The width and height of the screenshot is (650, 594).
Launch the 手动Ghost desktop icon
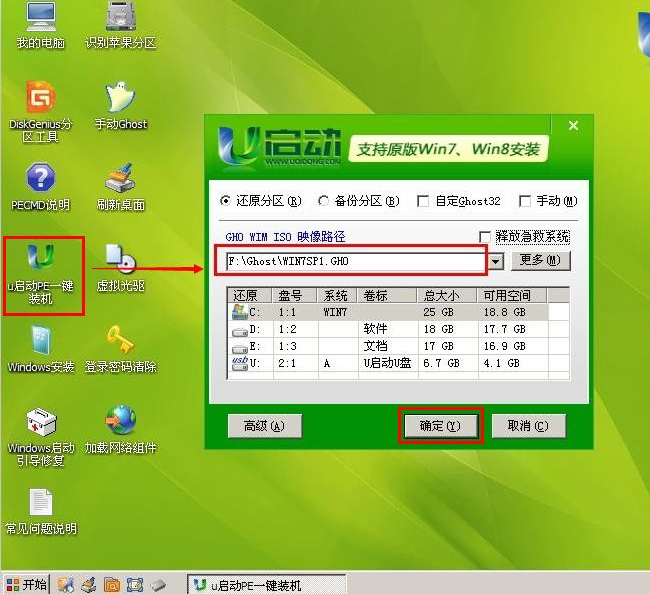[x=120, y=98]
